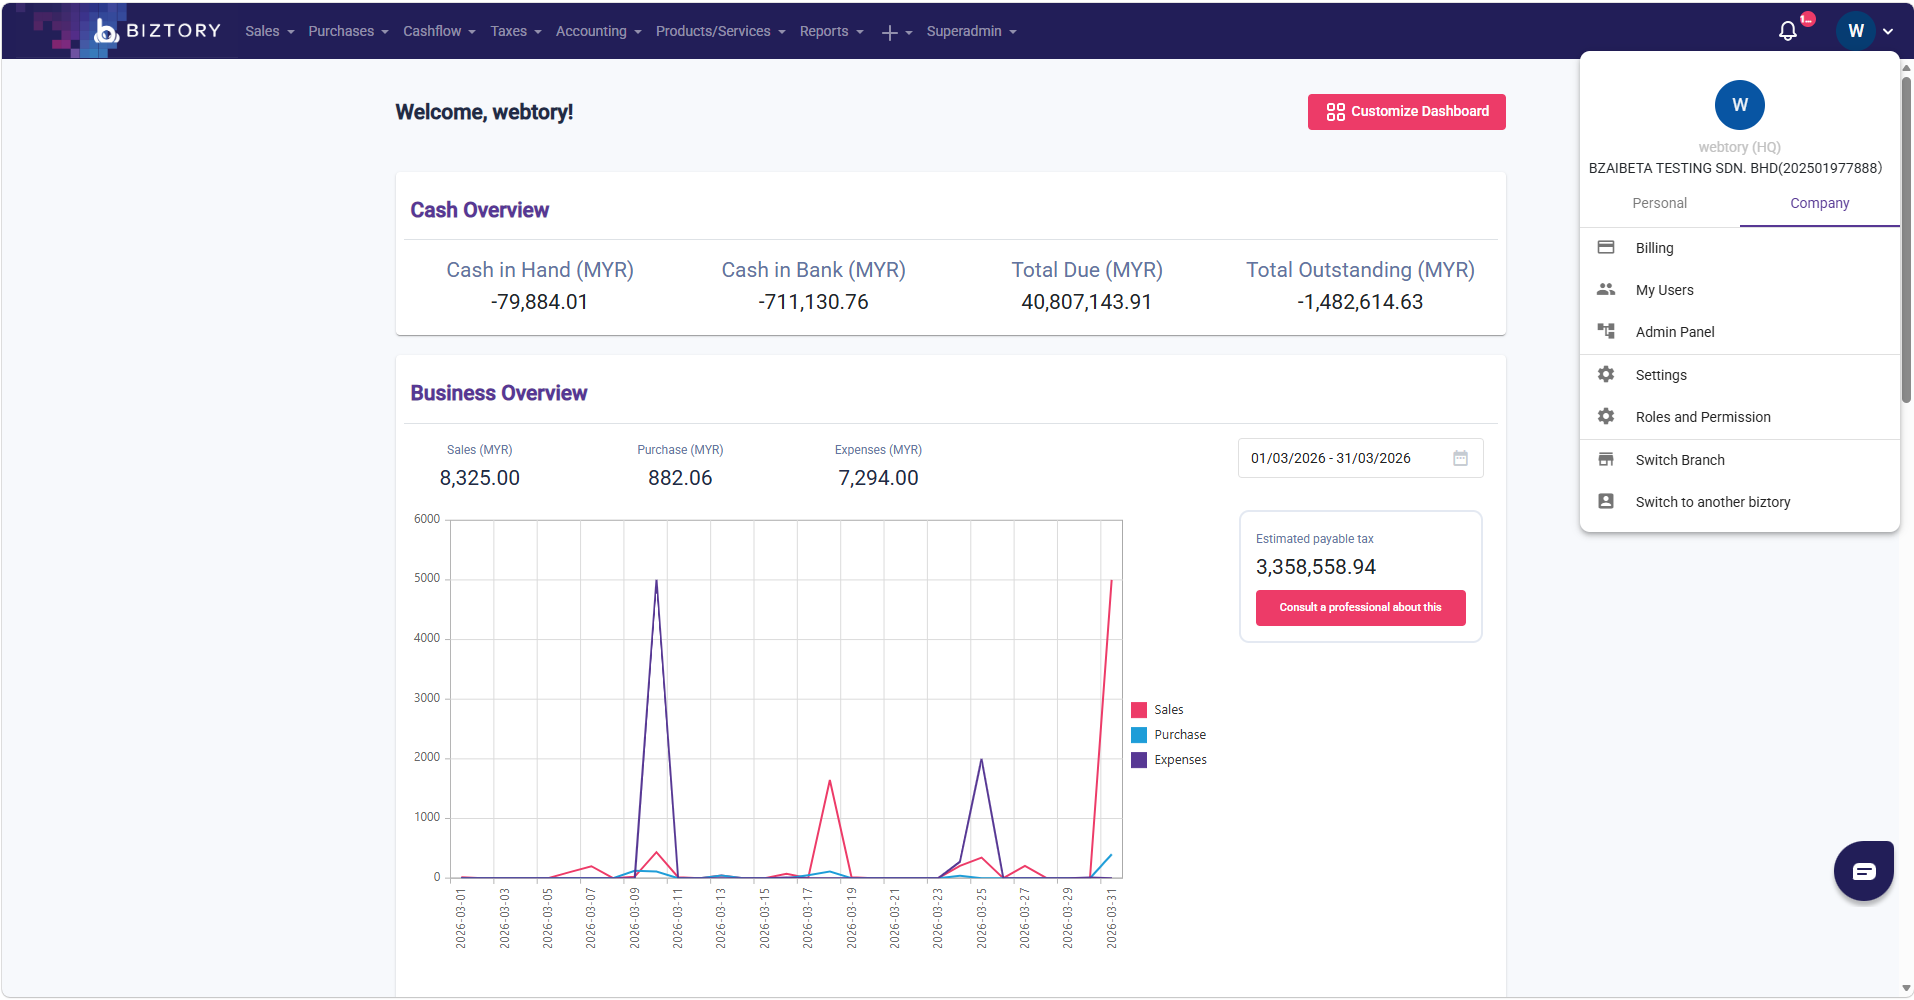Click the Biztory logo
Image resolution: width=1914 pixels, height=1000 pixels.
[157, 31]
